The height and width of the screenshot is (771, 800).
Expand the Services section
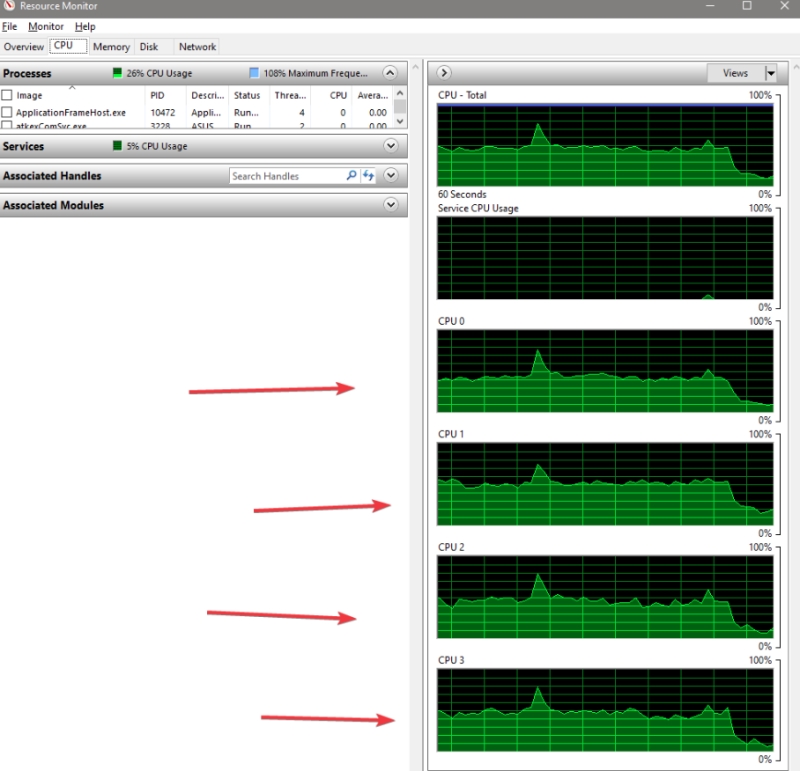click(390, 146)
